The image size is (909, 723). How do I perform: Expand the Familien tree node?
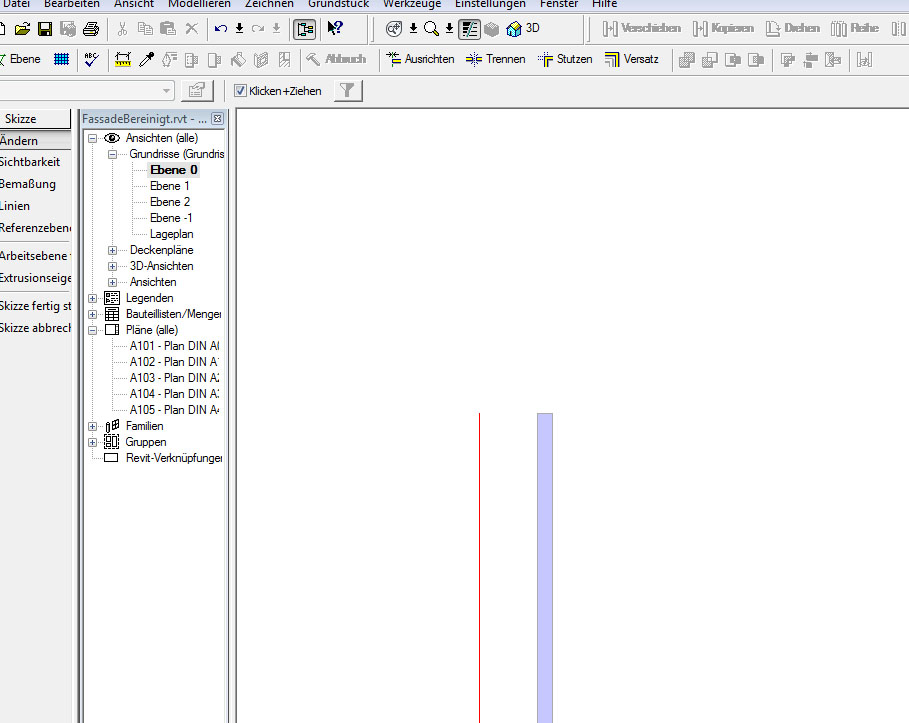pos(92,426)
